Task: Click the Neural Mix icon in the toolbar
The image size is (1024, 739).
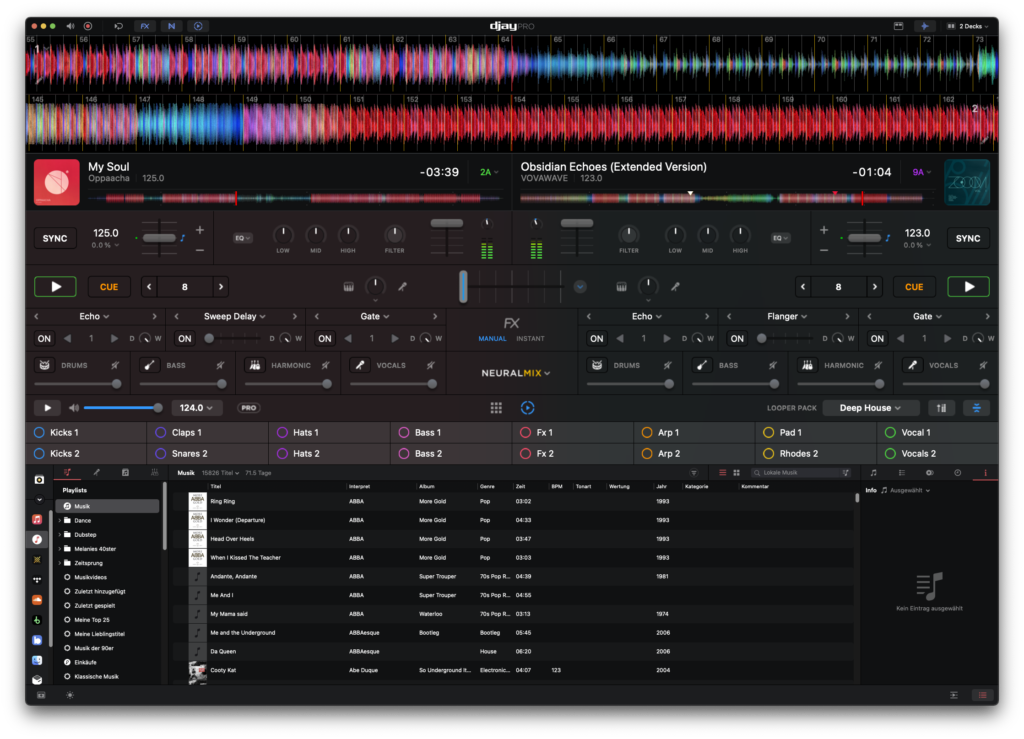Action: [x=172, y=26]
